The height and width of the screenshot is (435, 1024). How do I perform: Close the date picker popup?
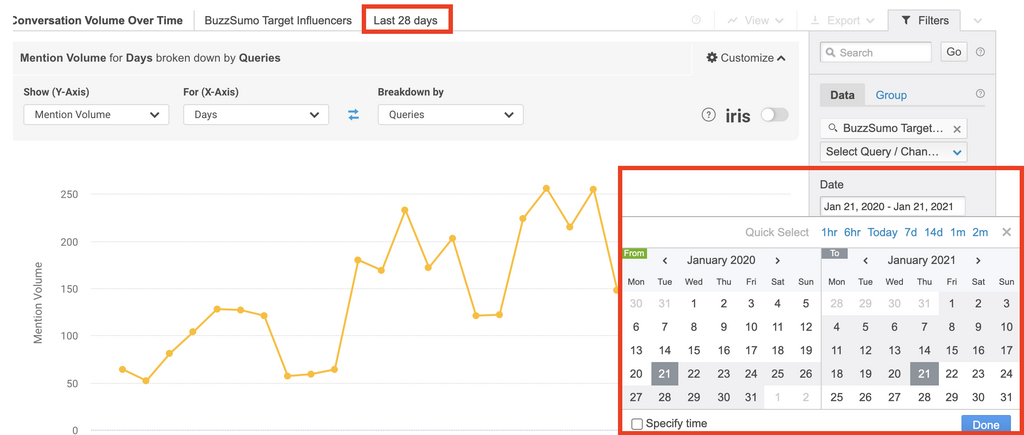(x=1006, y=232)
